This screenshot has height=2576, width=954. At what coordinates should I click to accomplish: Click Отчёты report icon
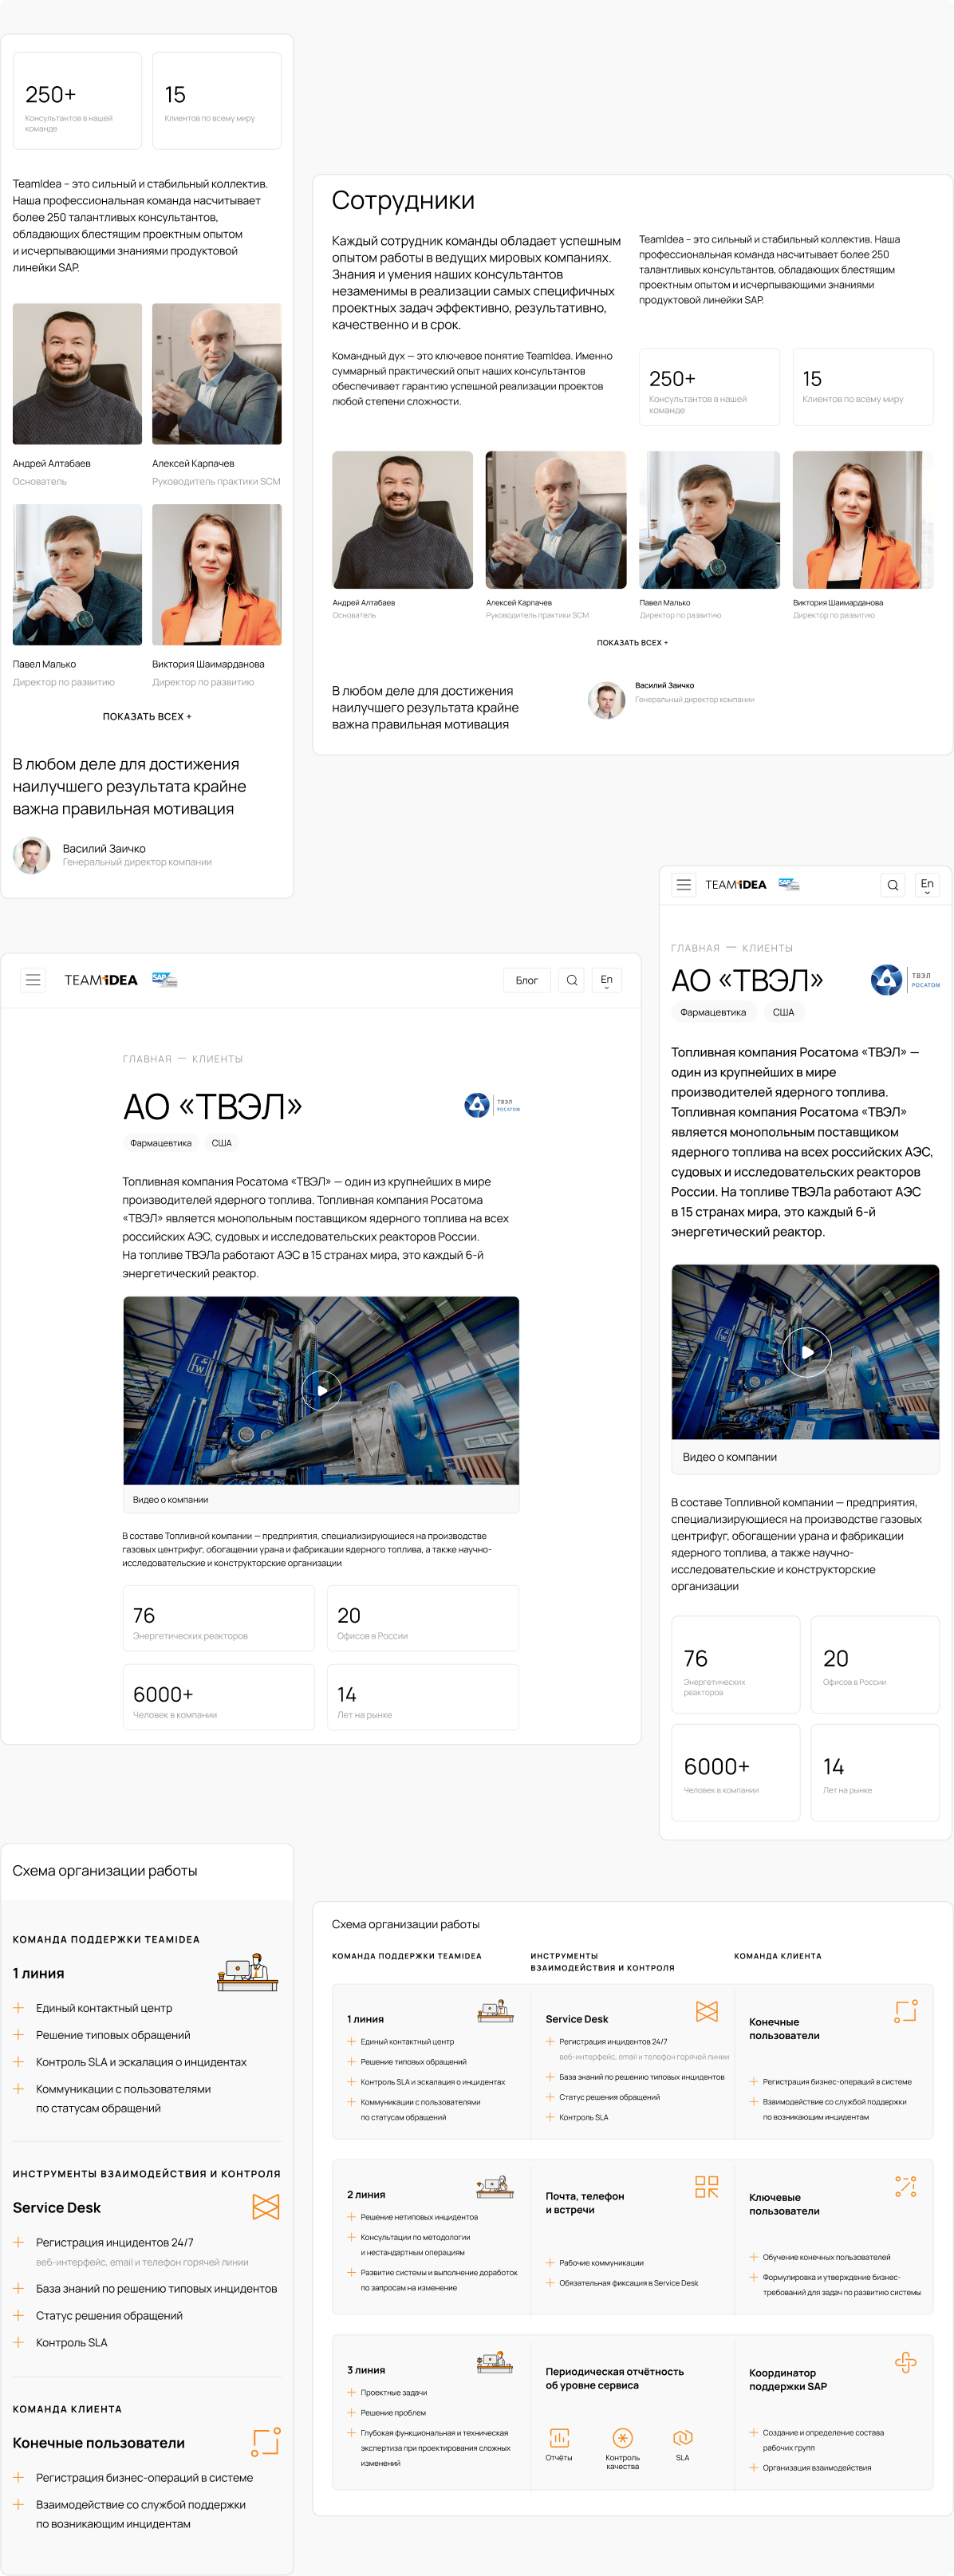(x=559, y=2438)
